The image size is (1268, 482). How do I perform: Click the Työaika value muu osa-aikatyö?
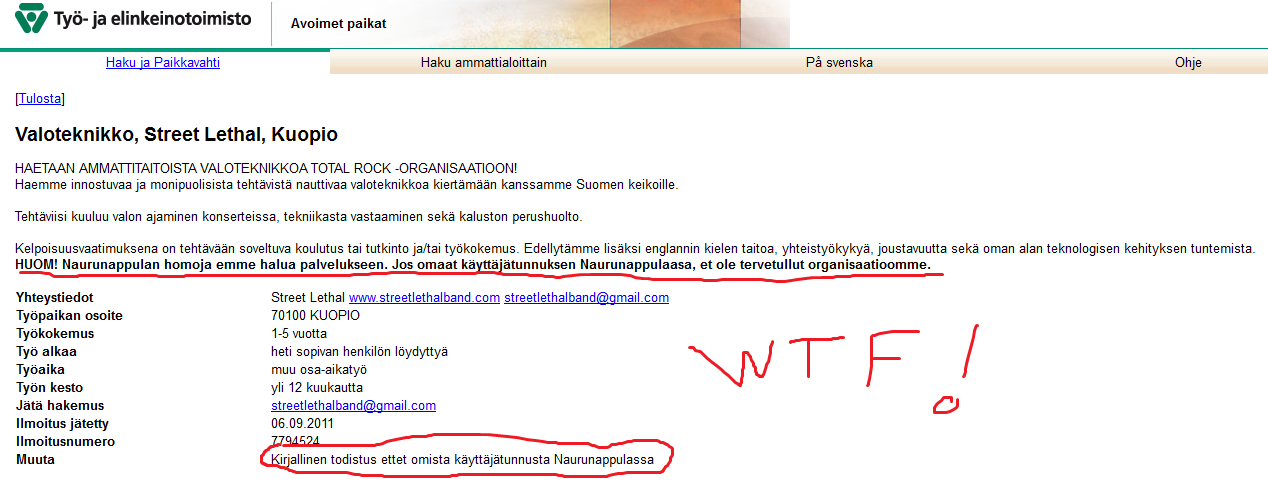pos(318,369)
